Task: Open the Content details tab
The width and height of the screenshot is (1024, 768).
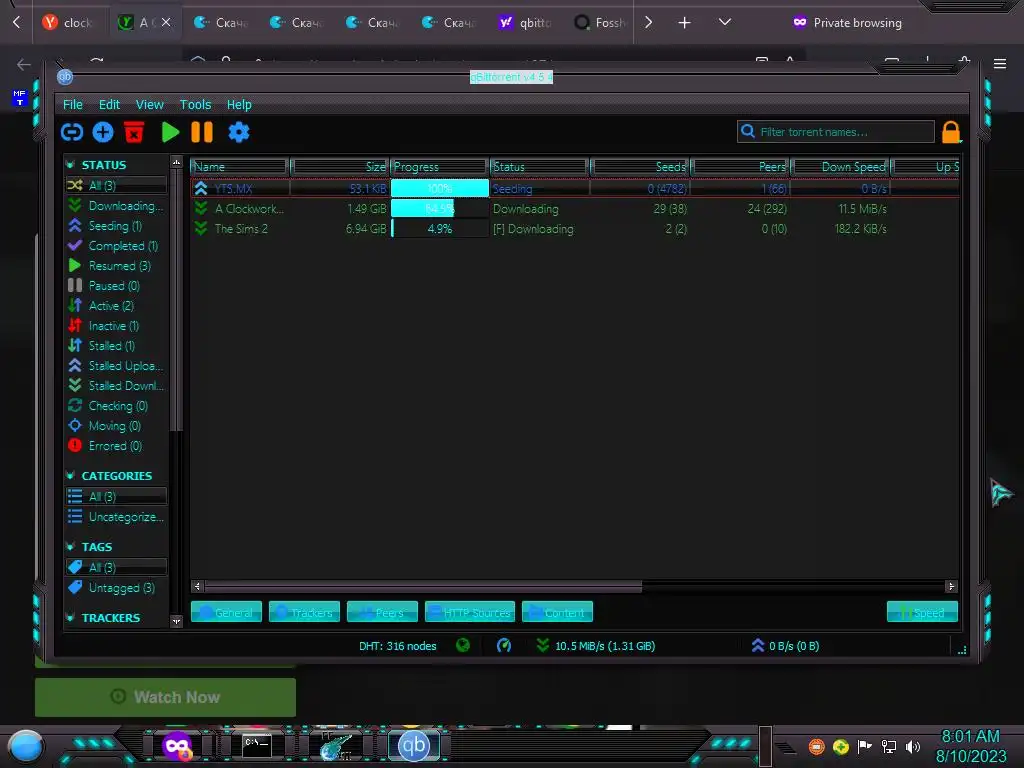Action: pos(557,612)
